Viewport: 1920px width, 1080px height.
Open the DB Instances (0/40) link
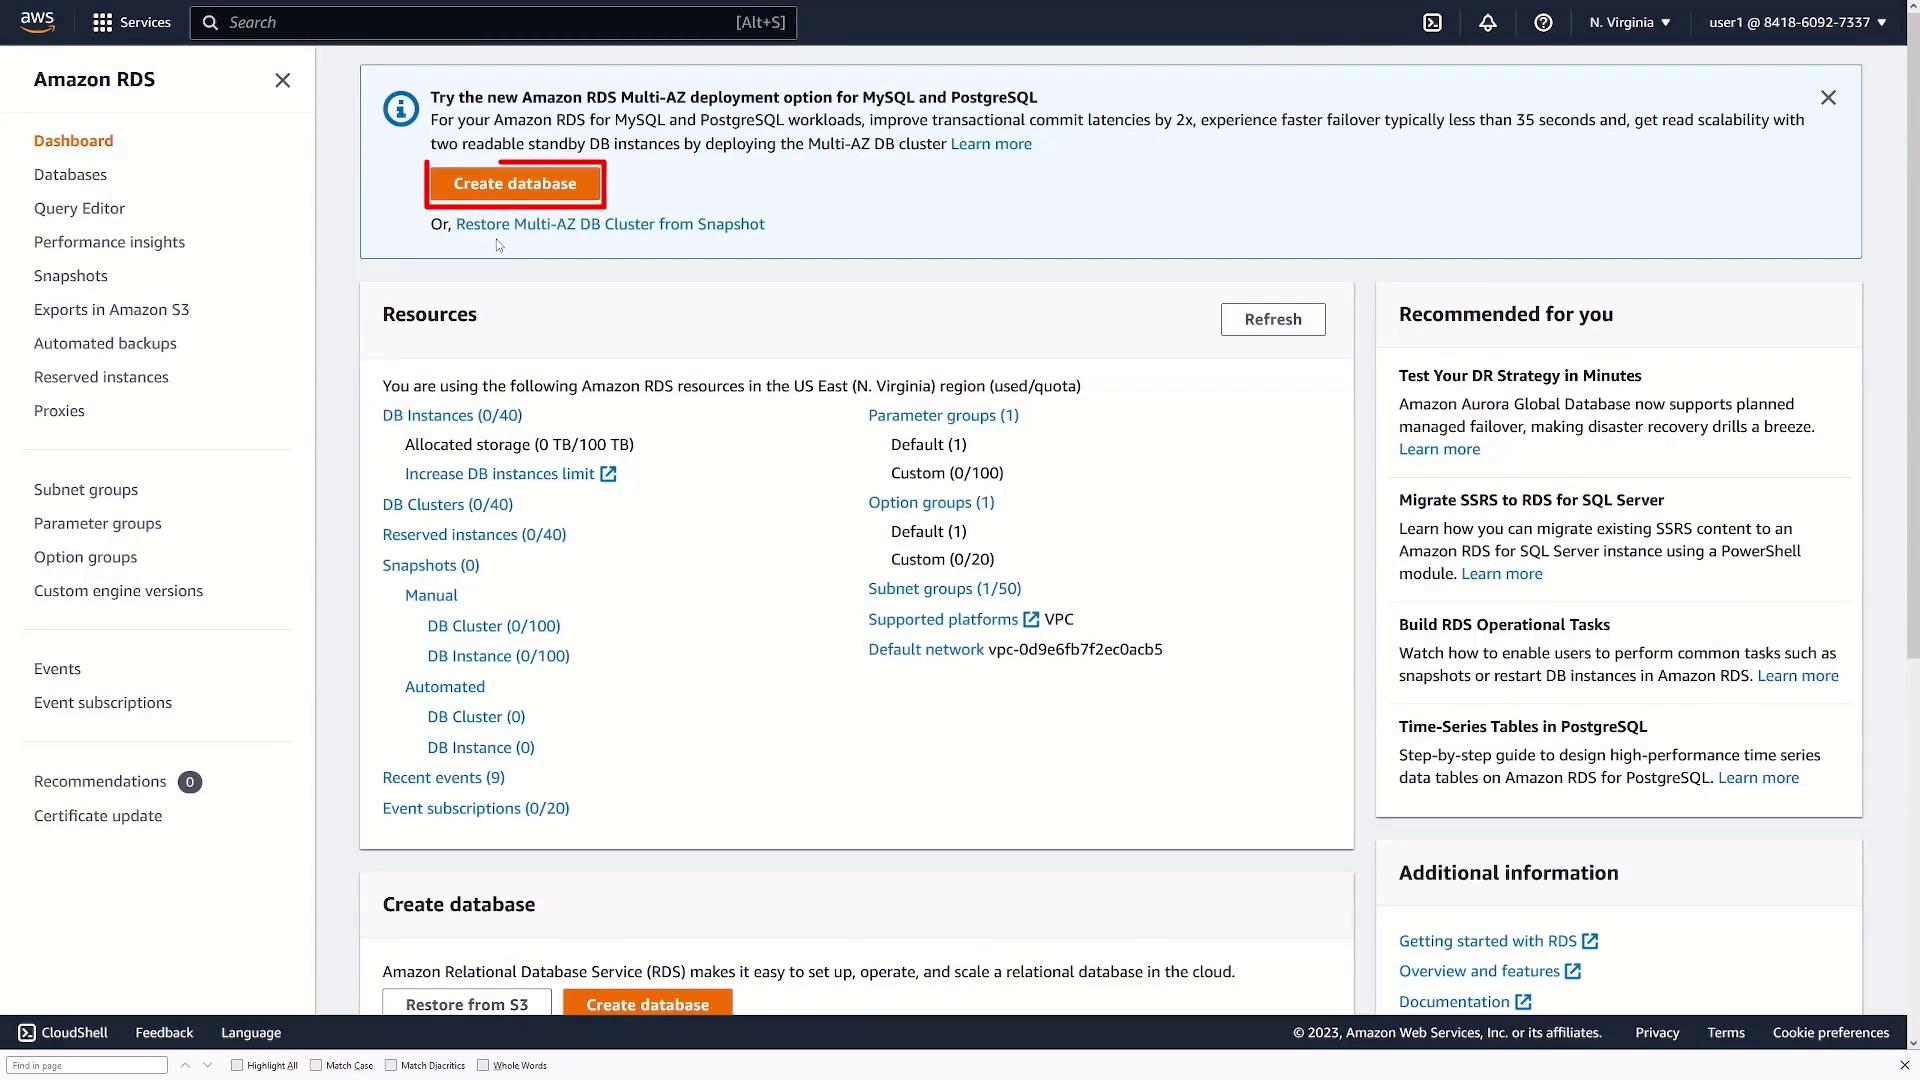452,415
